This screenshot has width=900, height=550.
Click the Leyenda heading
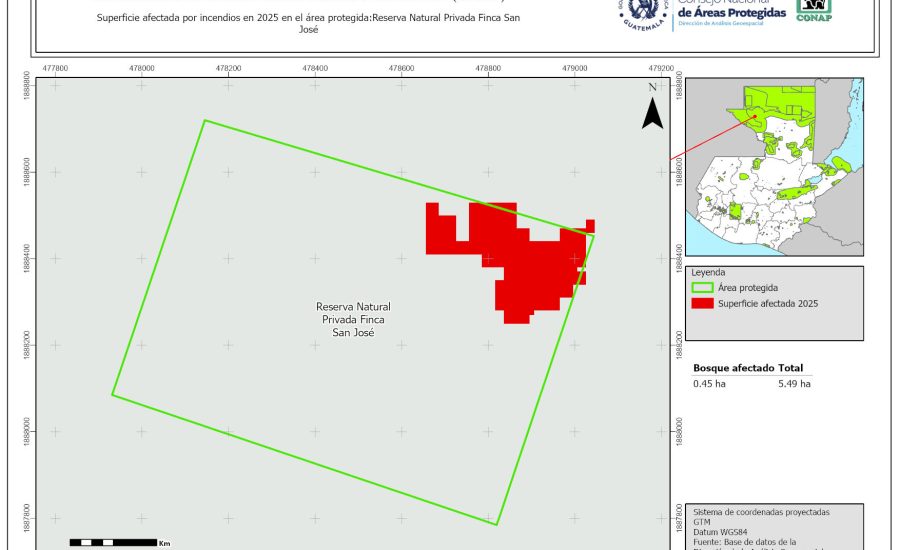point(708,272)
